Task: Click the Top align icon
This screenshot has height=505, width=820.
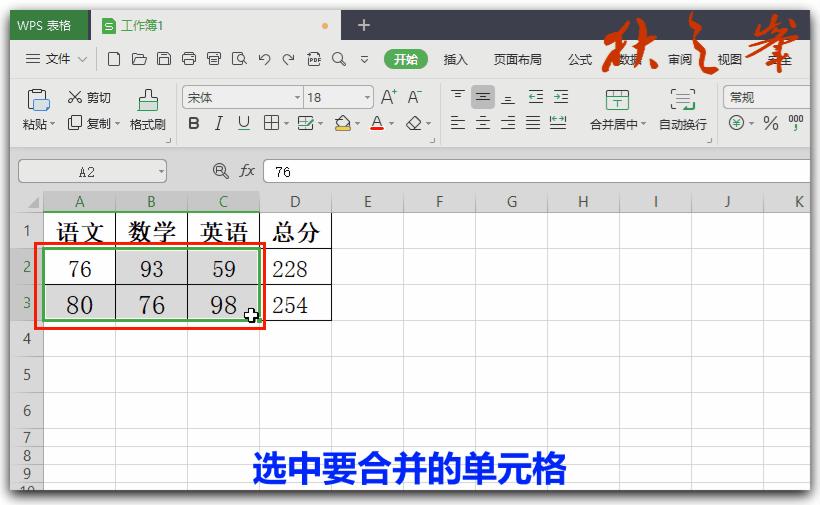Action: click(458, 96)
